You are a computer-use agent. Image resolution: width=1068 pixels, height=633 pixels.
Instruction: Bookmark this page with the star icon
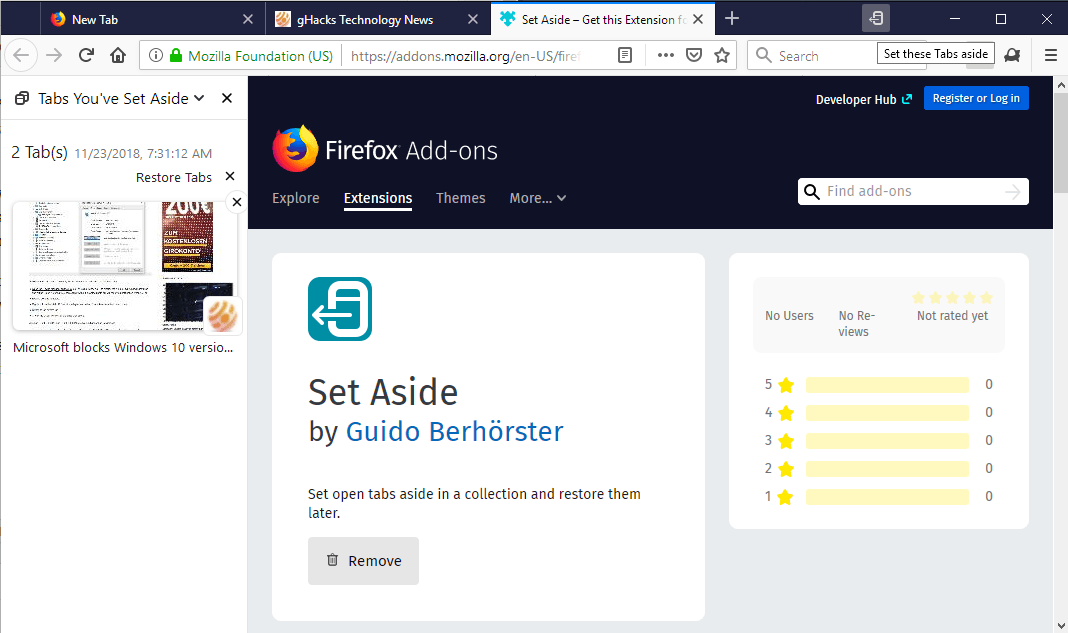(x=722, y=55)
